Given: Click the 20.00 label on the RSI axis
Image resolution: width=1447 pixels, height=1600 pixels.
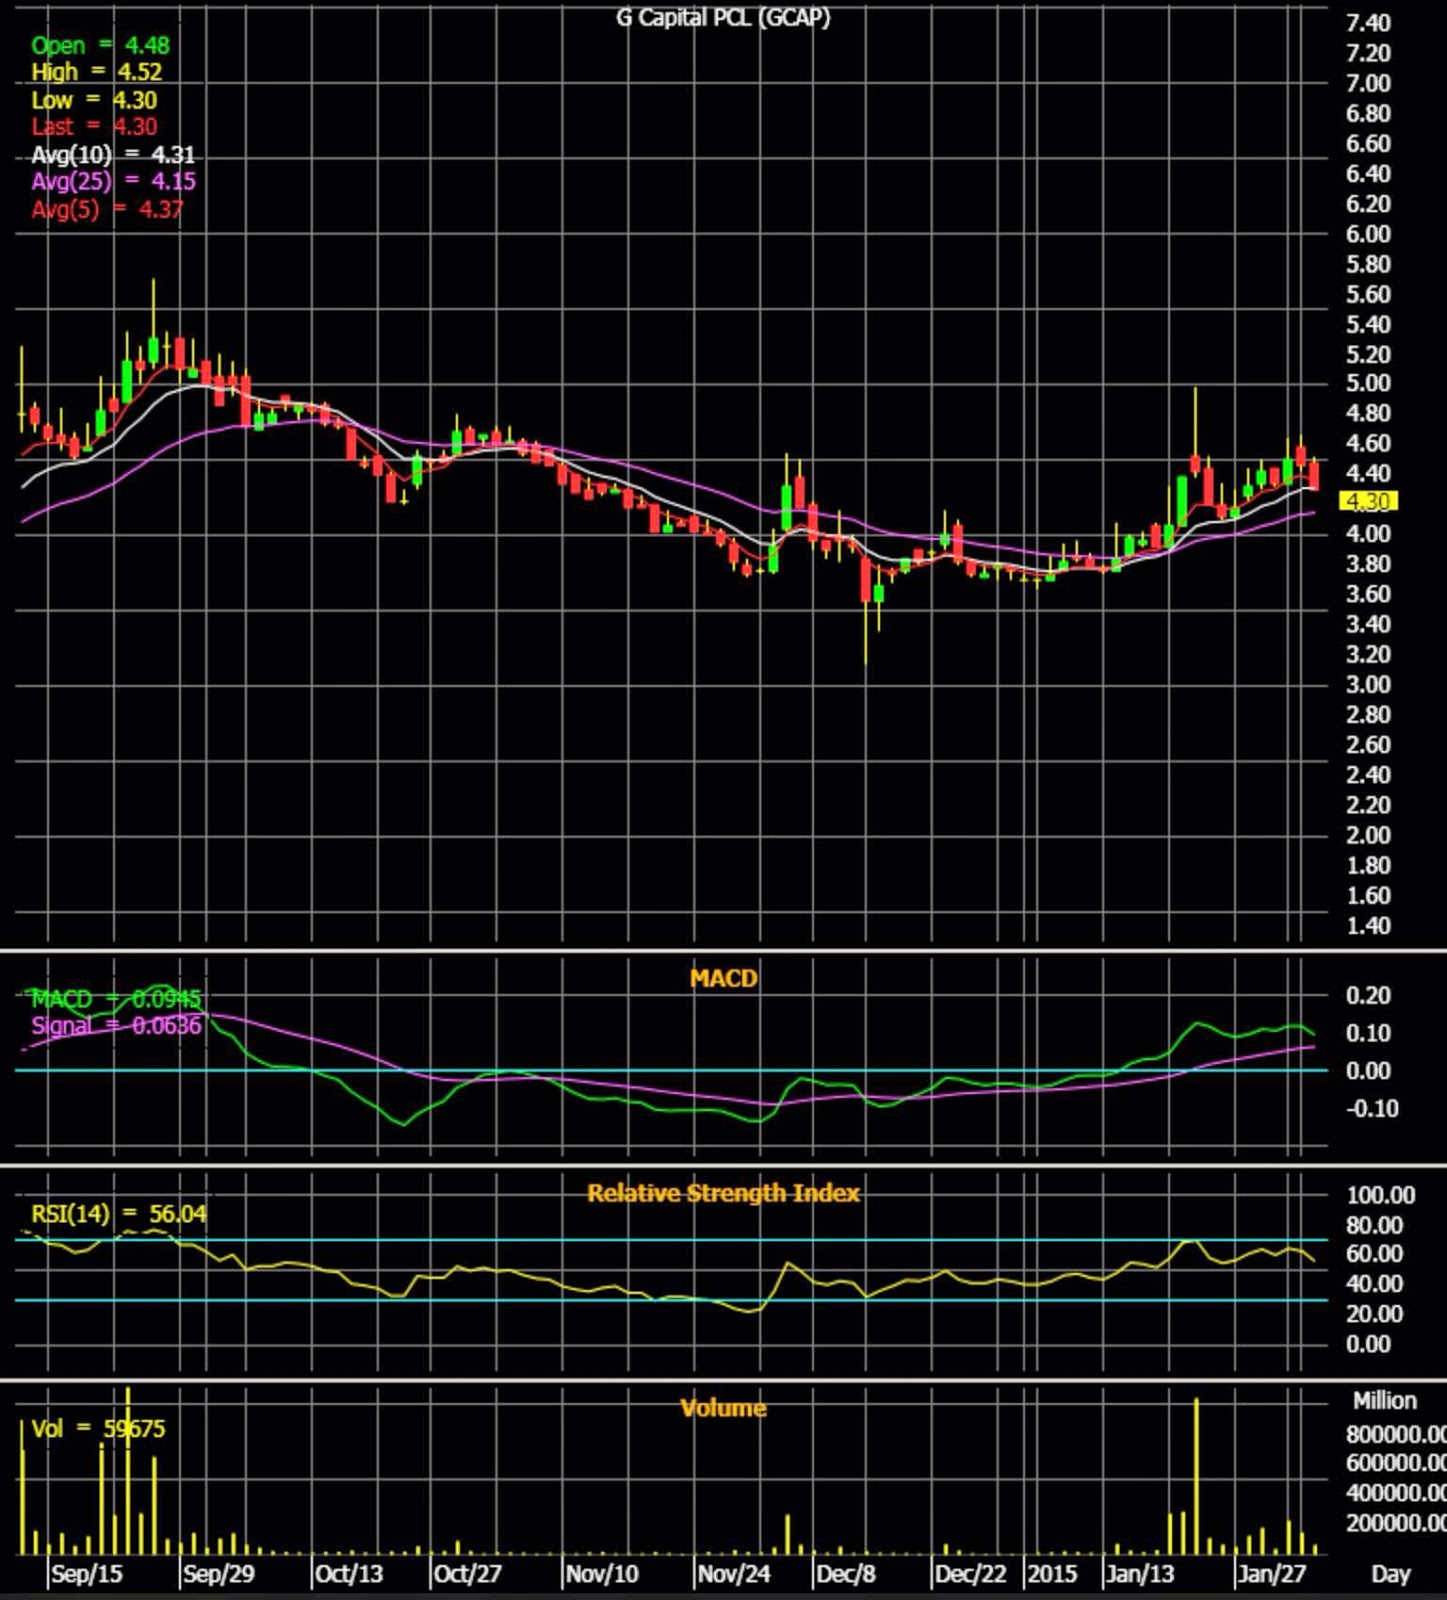Looking at the screenshot, I should [x=1375, y=1314].
